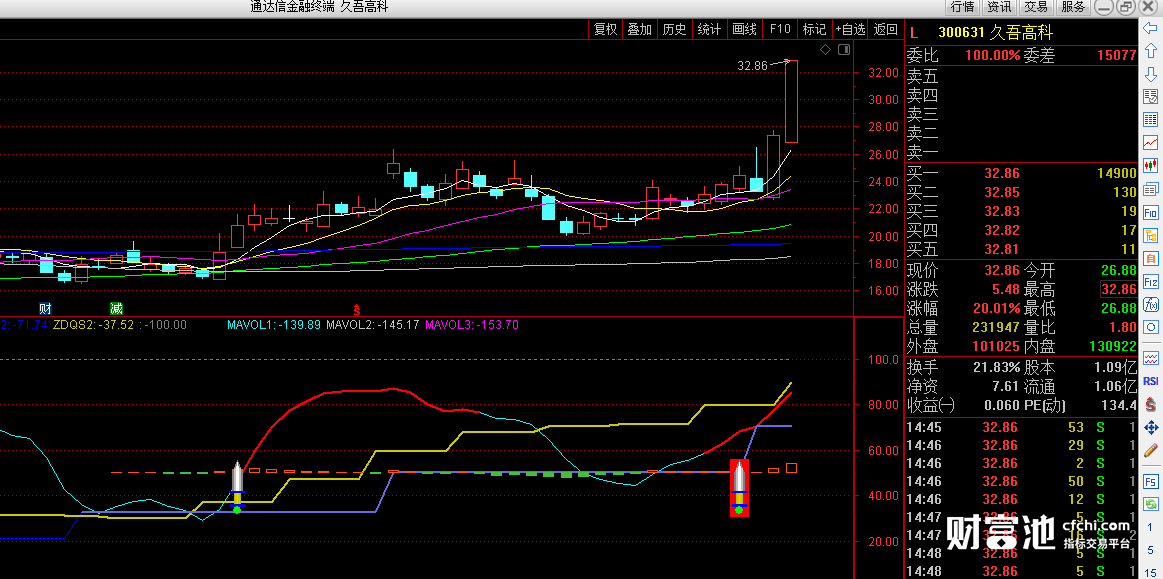Click the F10 toolbar button
Screen dimensions: 1163x579
(x=780, y=29)
